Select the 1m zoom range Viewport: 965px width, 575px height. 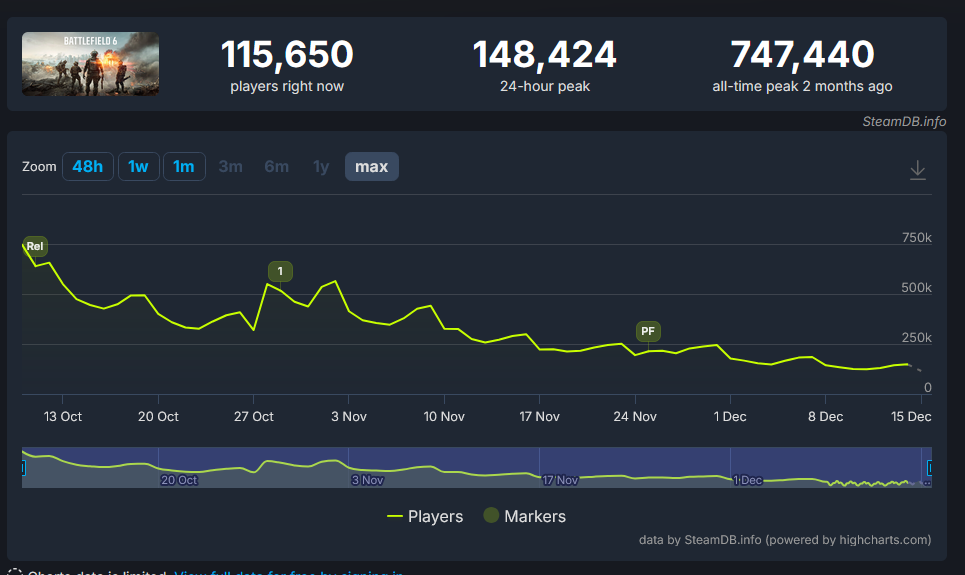point(184,166)
